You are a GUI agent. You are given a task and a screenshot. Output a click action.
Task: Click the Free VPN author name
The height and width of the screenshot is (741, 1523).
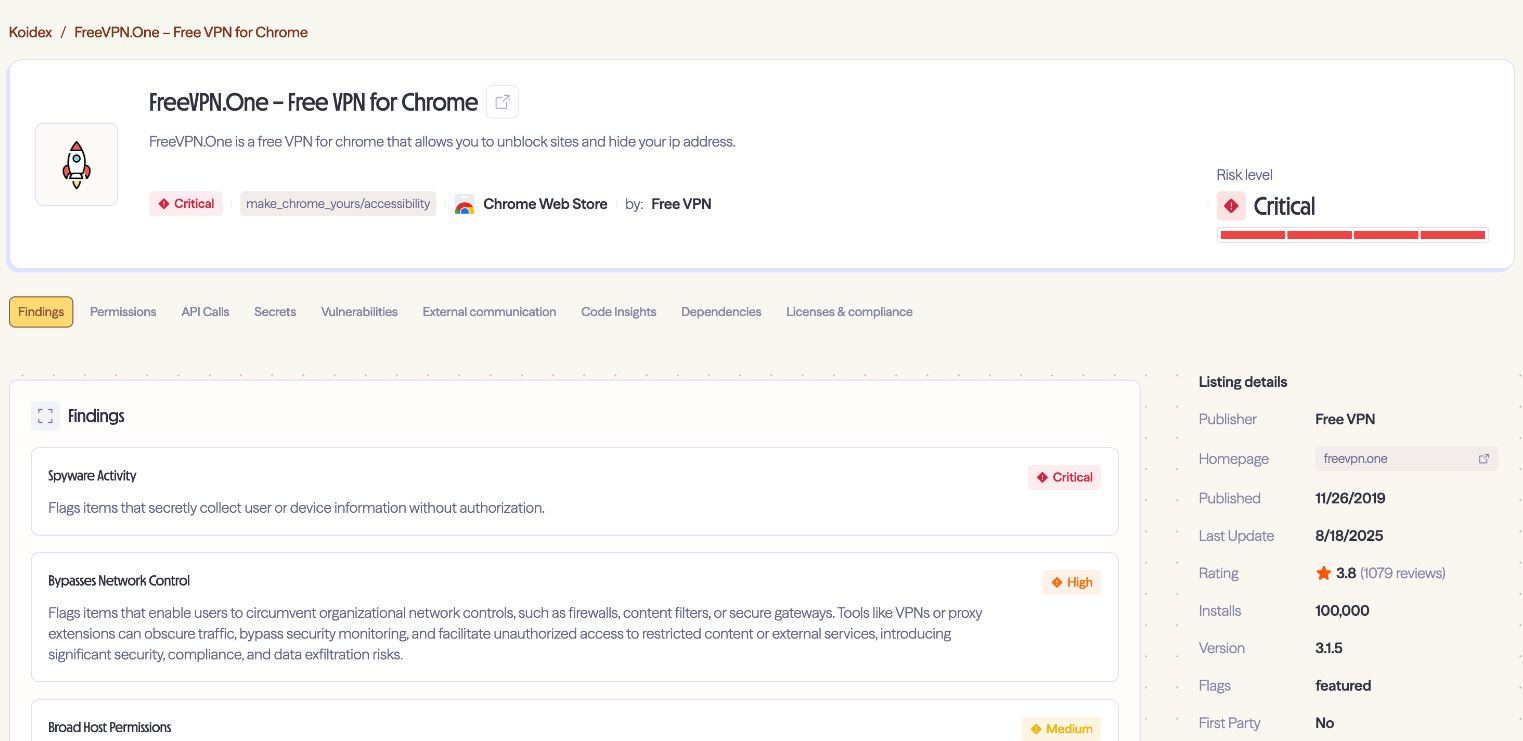pos(681,204)
